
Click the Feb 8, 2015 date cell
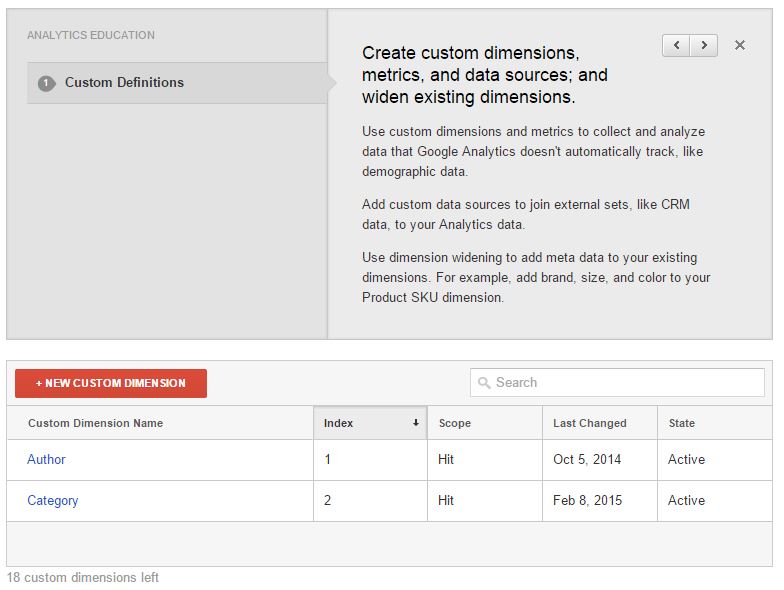(587, 501)
